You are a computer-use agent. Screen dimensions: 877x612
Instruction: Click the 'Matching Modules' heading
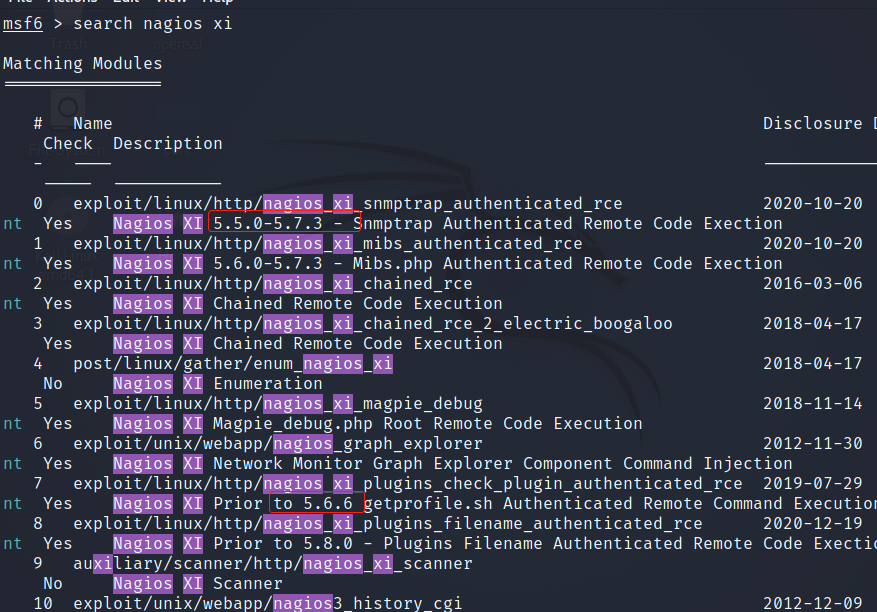tap(83, 63)
